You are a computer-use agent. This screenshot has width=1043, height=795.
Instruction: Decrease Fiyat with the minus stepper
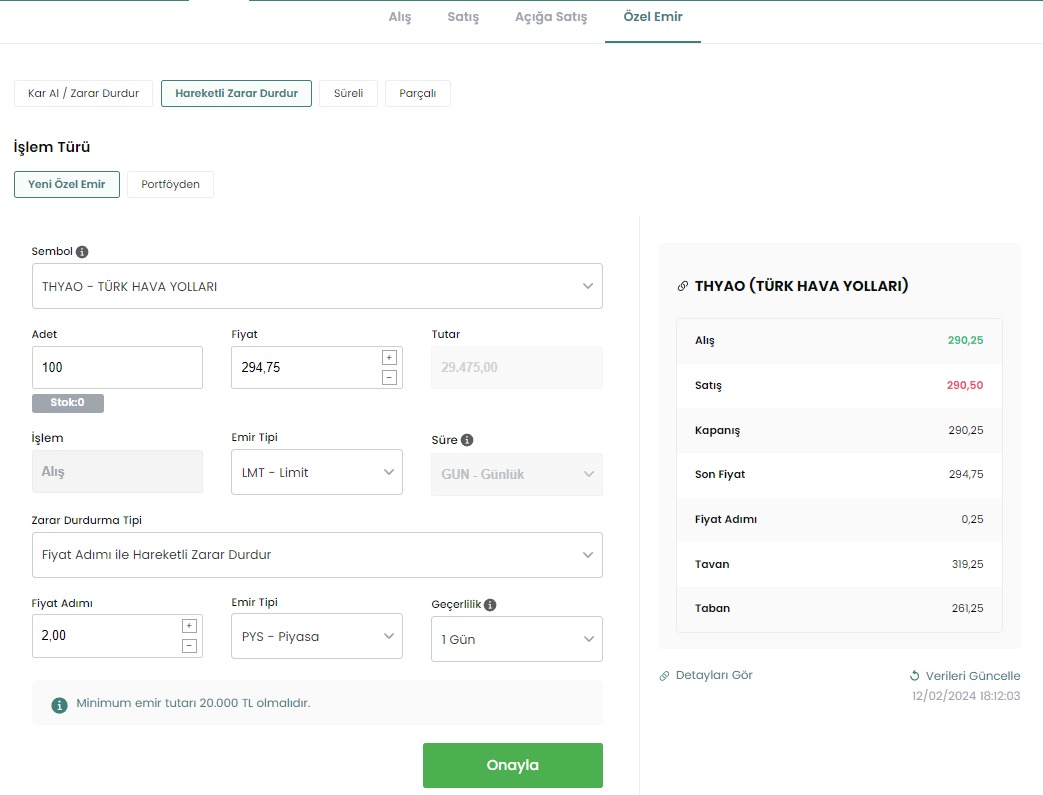coord(389,377)
